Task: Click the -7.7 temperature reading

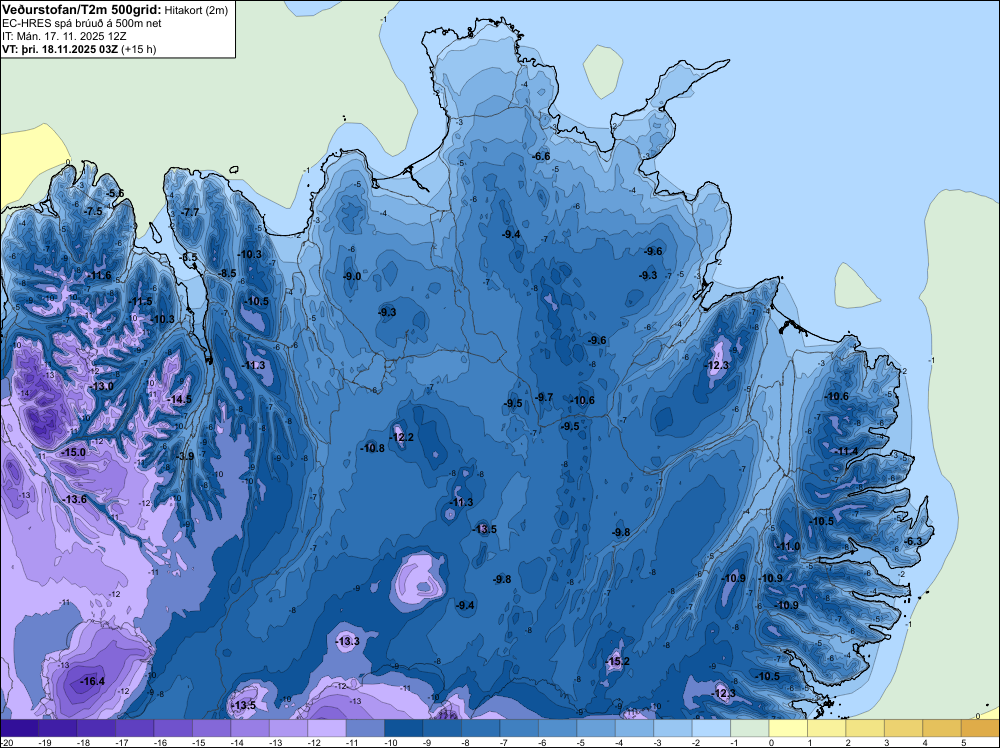Action: click(x=191, y=212)
